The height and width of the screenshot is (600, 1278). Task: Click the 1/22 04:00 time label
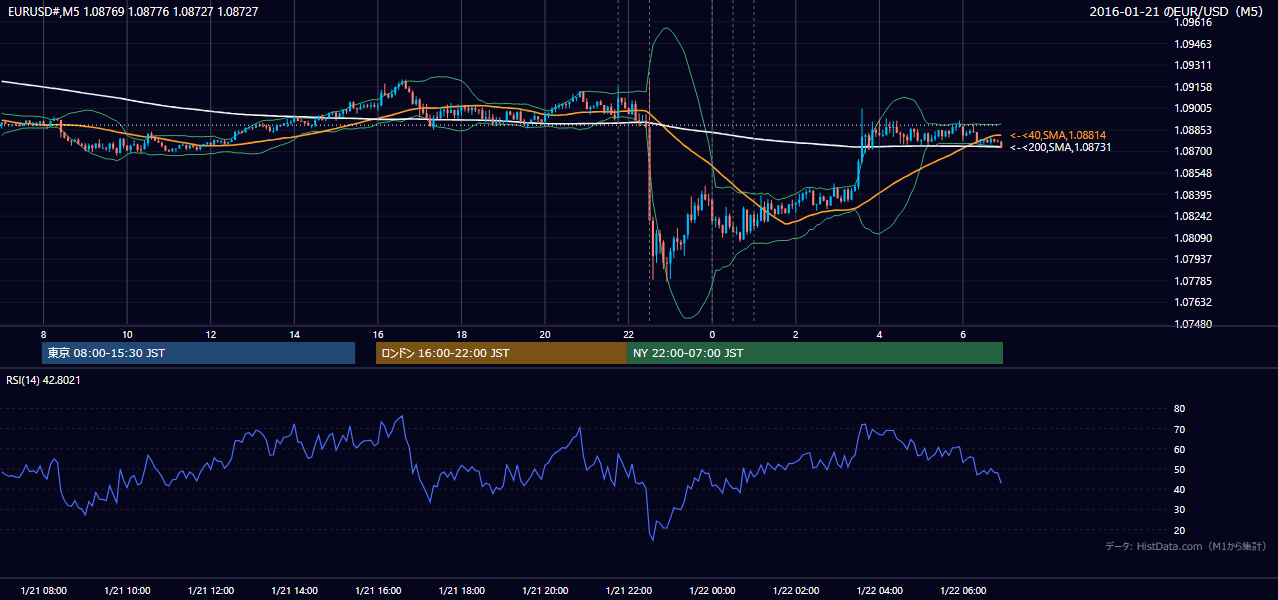(x=879, y=591)
